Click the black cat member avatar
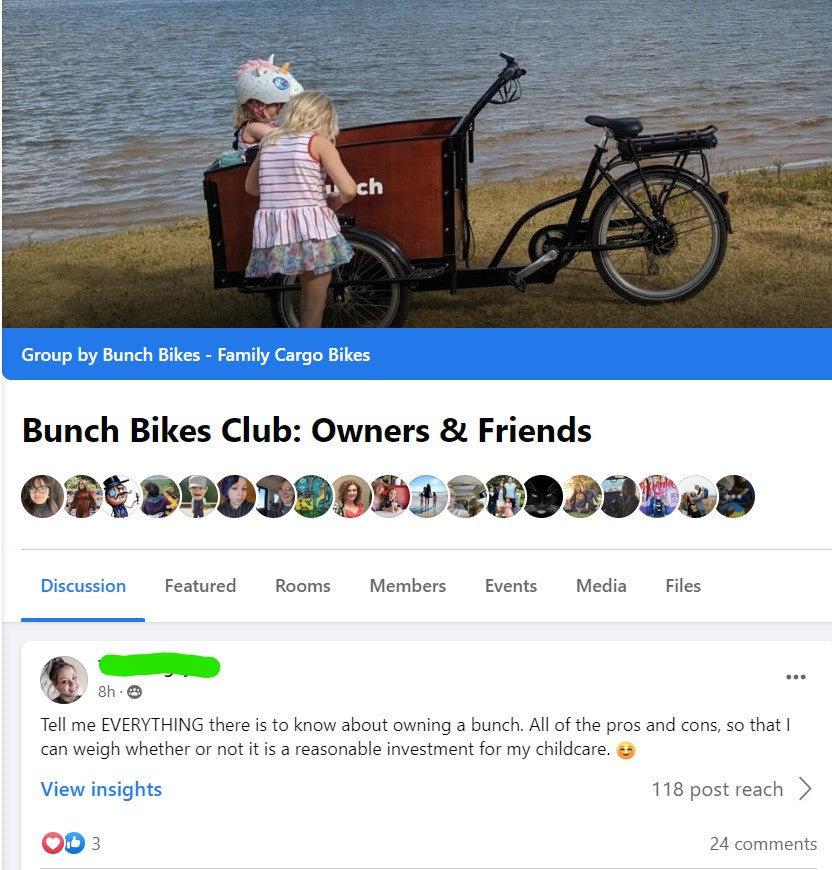832x870 pixels. coord(542,496)
